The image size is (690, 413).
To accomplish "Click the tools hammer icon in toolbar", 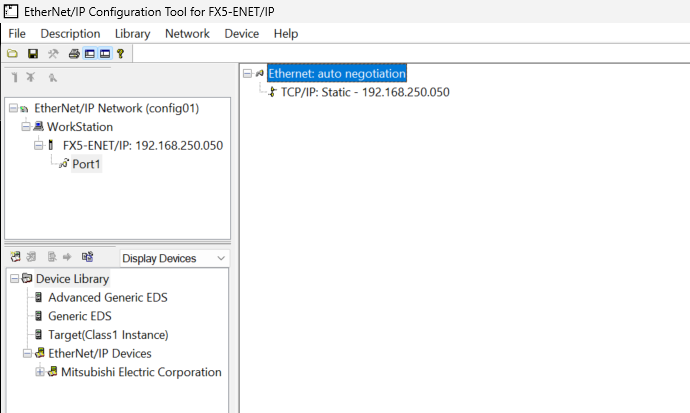I will (53, 53).
